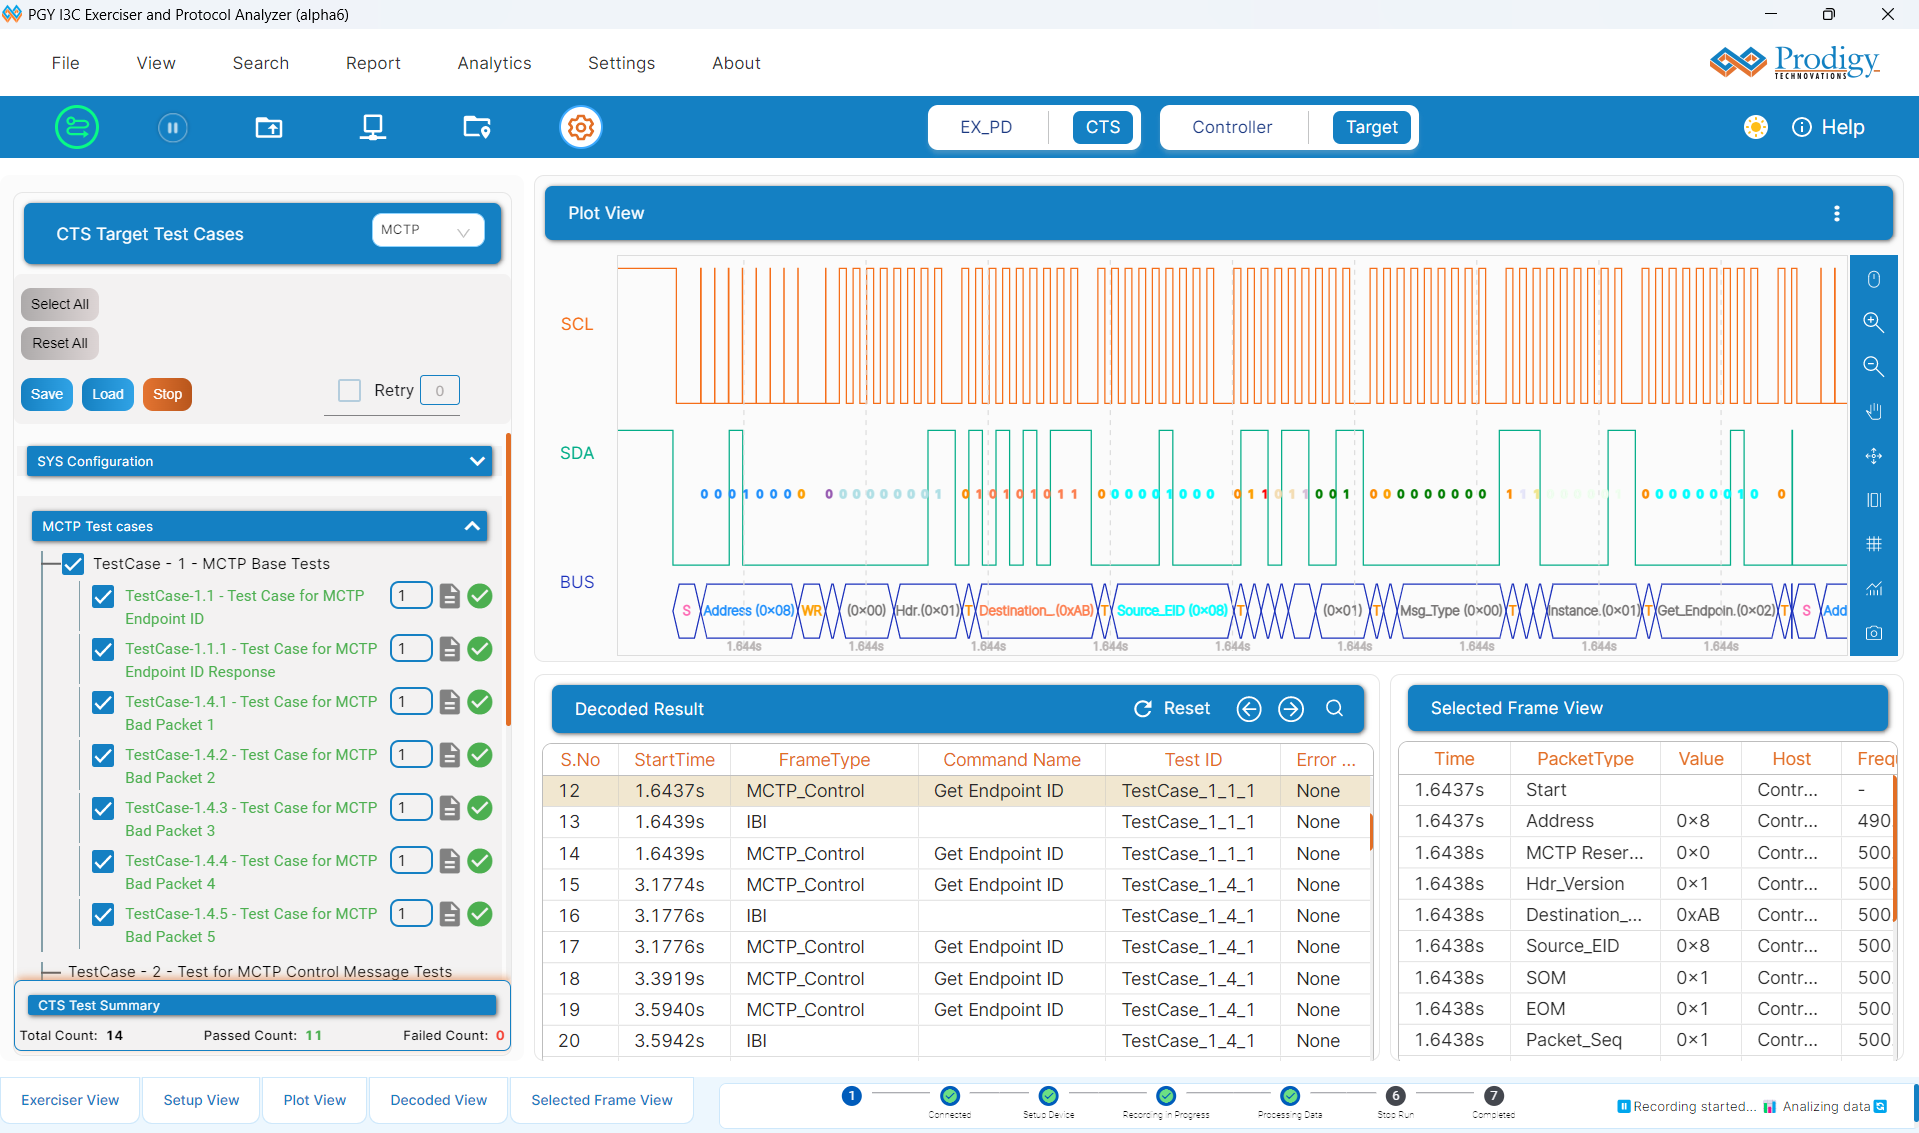Pause the capture with pause icon
The width and height of the screenshot is (1919, 1133).
click(172, 127)
